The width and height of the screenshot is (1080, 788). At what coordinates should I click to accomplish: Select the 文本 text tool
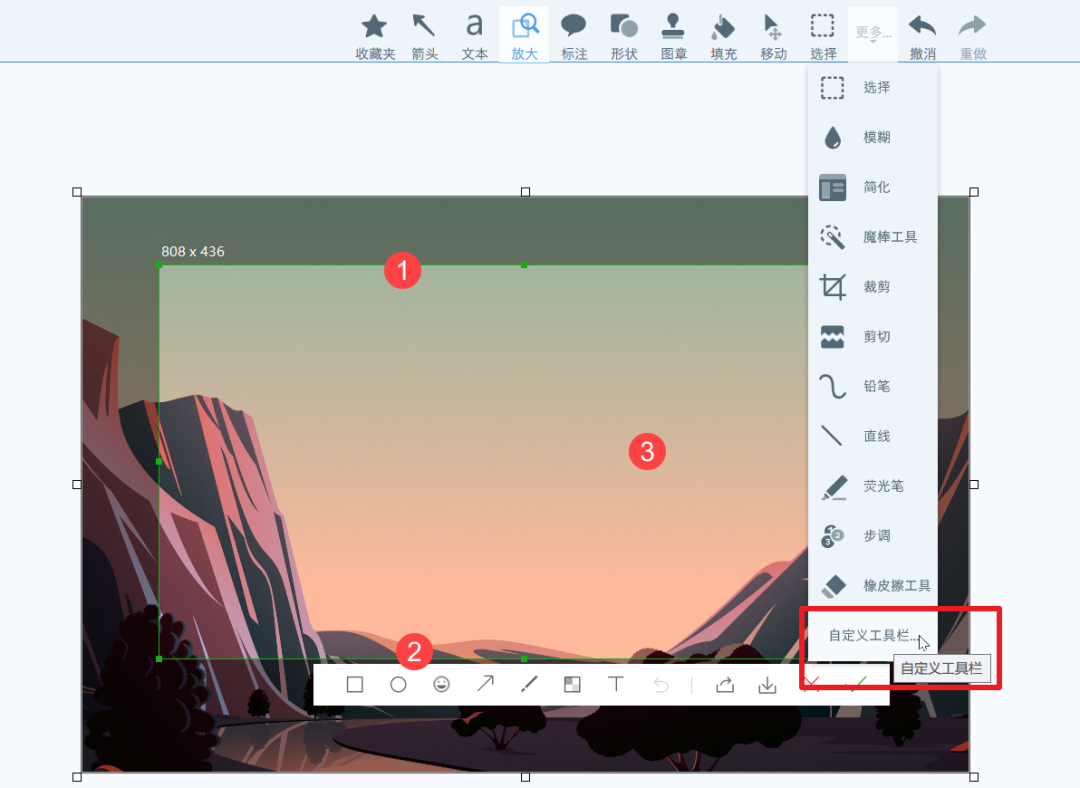coord(475,36)
